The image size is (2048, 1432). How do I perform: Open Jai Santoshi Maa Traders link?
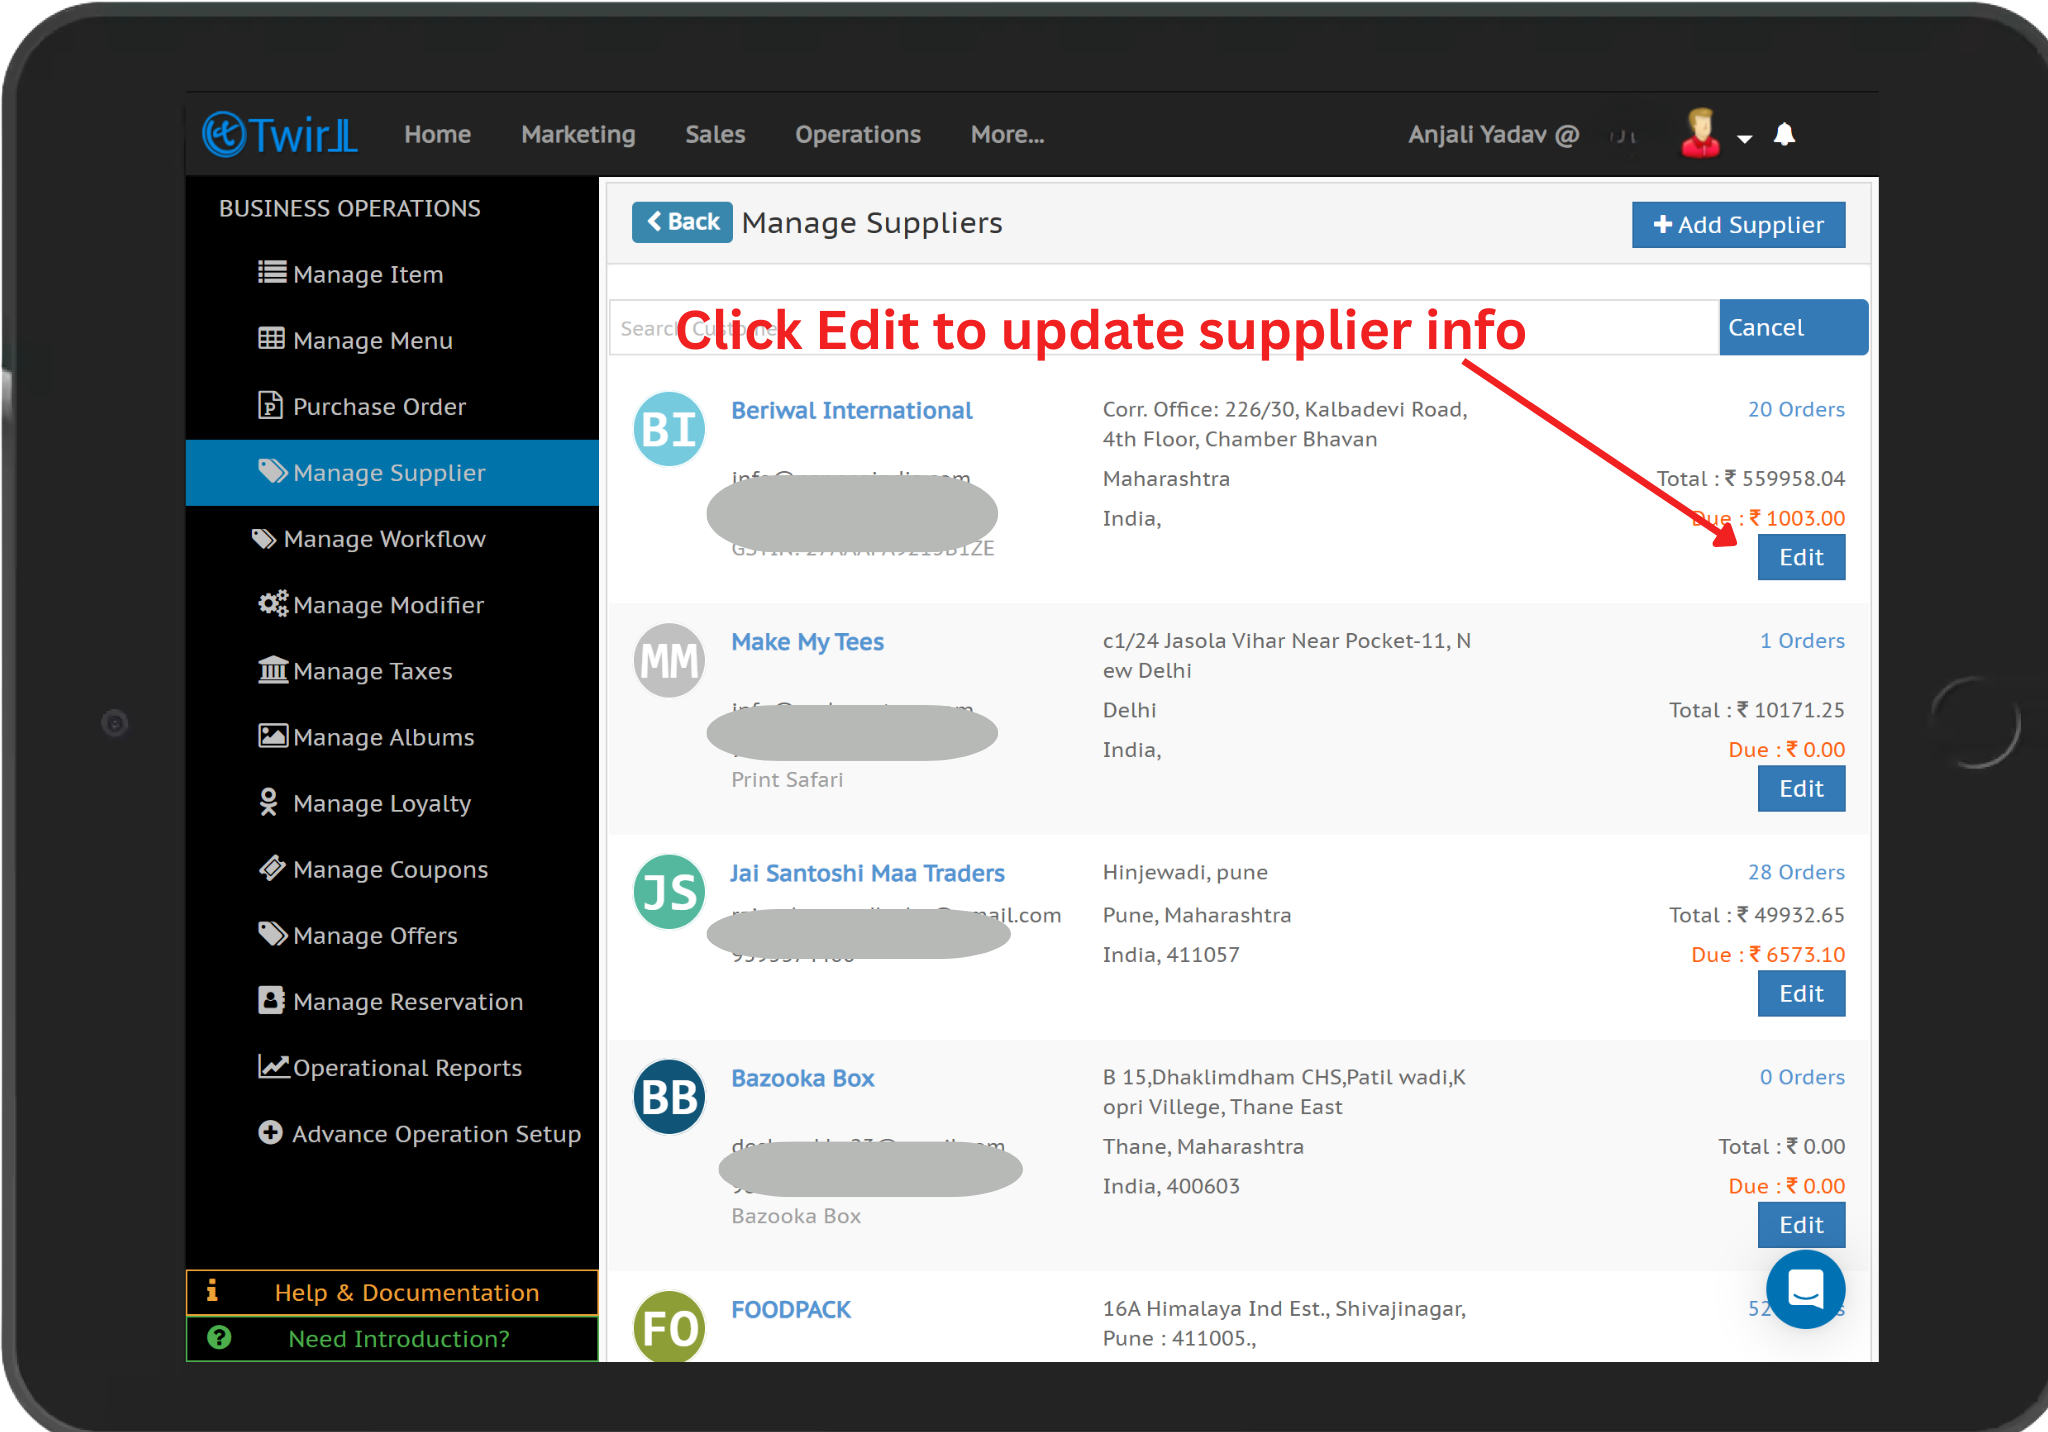tap(867, 873)
